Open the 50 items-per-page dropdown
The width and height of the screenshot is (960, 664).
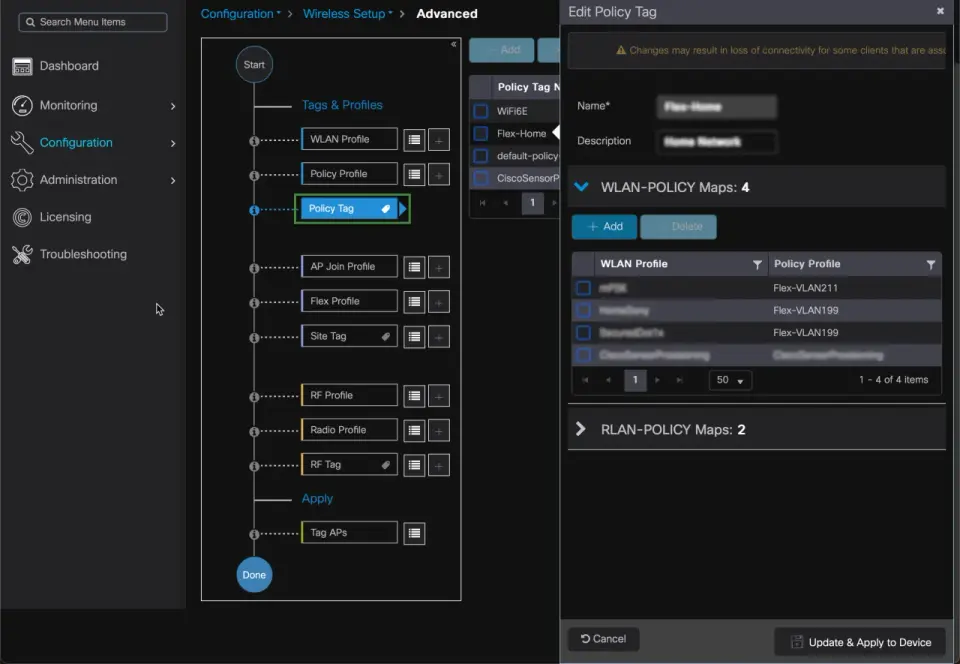point(730,380)
